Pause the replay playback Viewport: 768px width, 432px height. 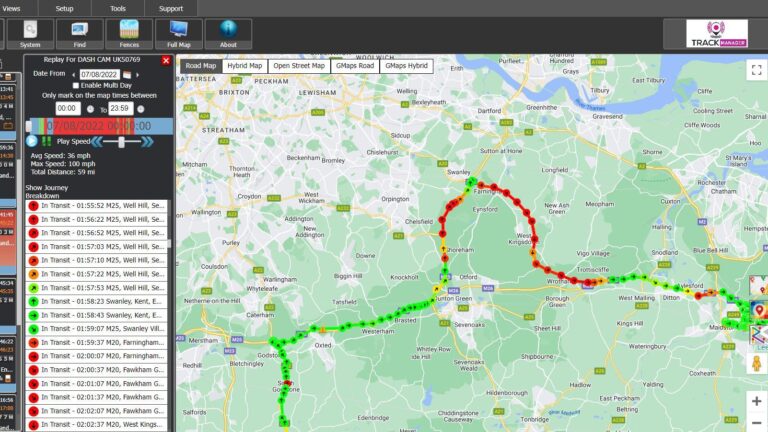pos(46,142)
